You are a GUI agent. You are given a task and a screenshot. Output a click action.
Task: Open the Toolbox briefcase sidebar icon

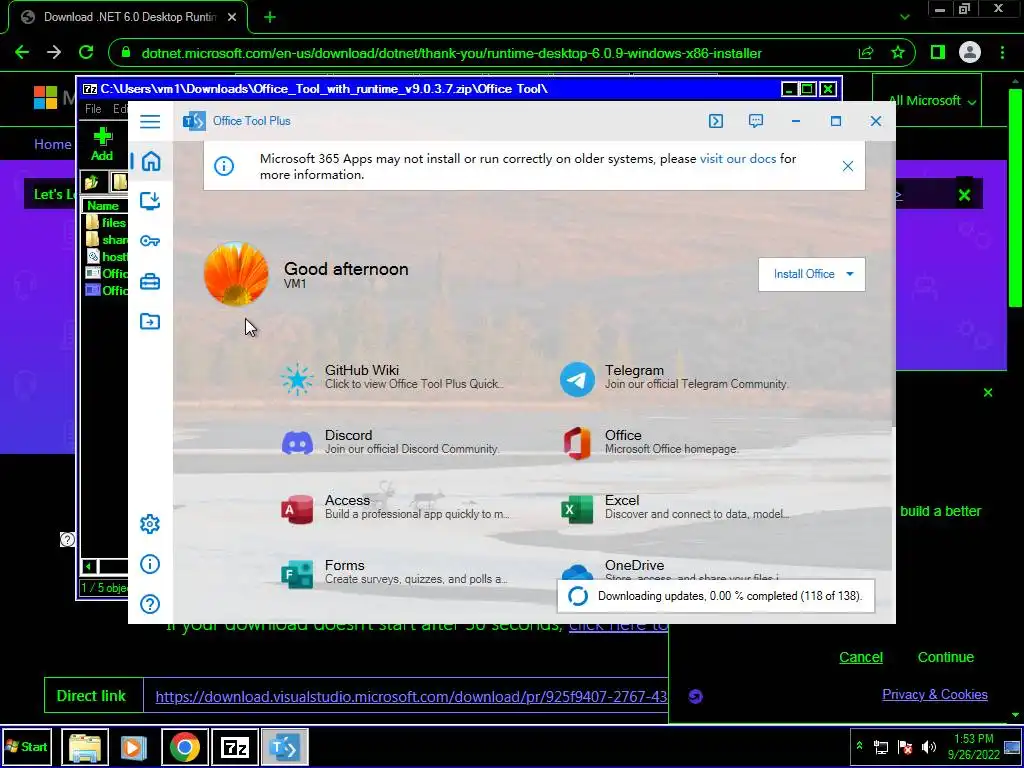tap(150, 281)
